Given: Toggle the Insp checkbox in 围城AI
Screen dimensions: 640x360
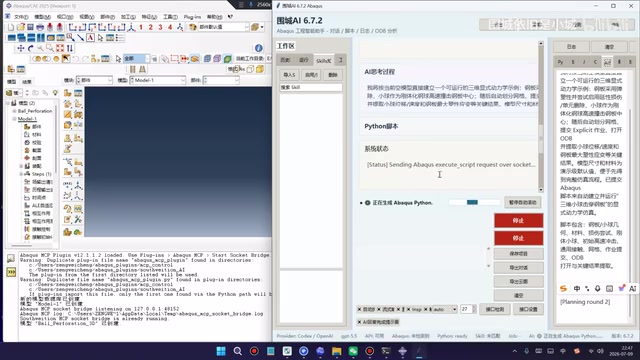Looking at the screenshot, I should [414, 309].
